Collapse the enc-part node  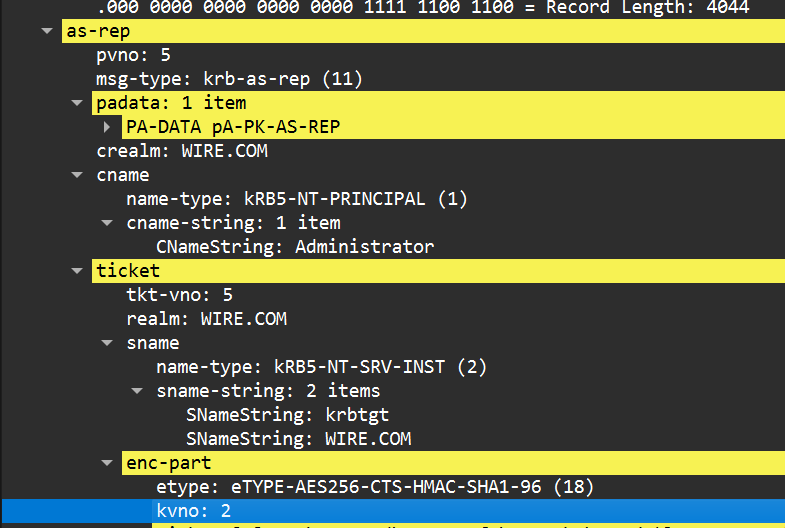coord(107,463)
